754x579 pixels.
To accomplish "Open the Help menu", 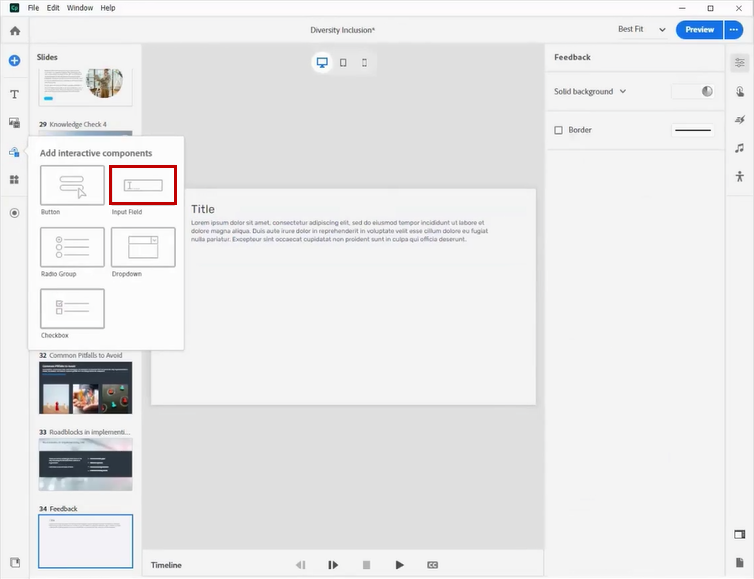I will tap(108, 8).
